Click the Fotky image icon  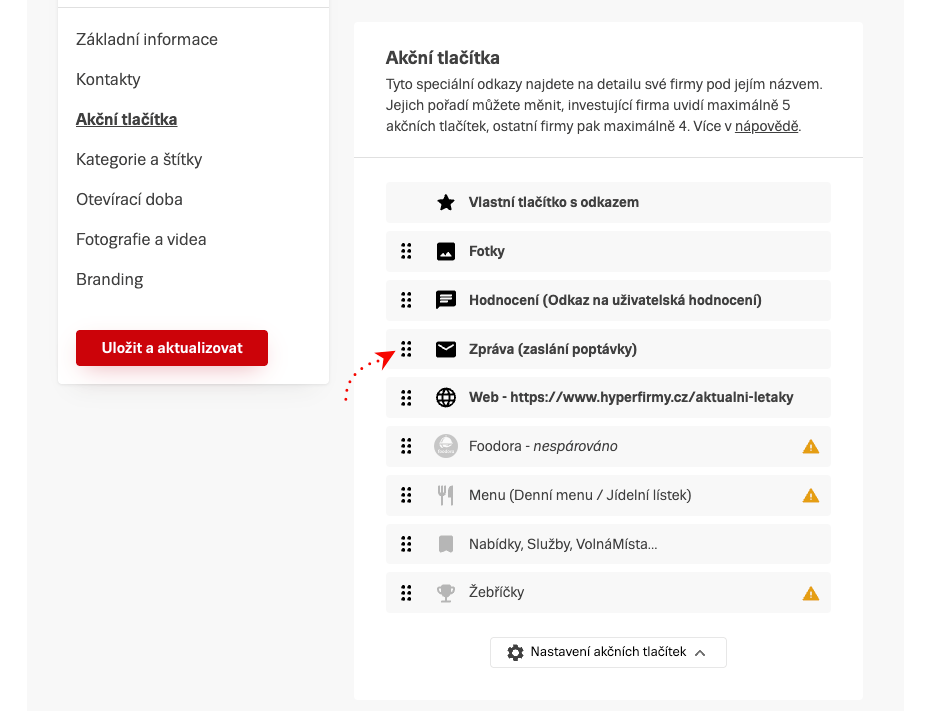[x=446, y=251]
